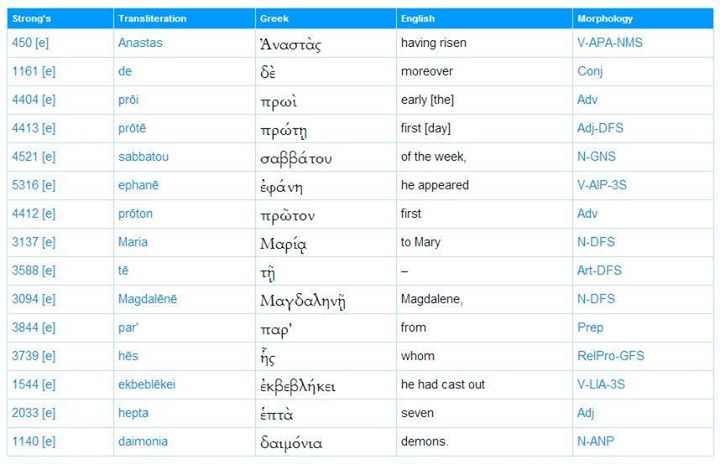720x464 pixels.
Task: Click Strong's number 1161 link
Action: pyautogui.click(x=24, y=72)
